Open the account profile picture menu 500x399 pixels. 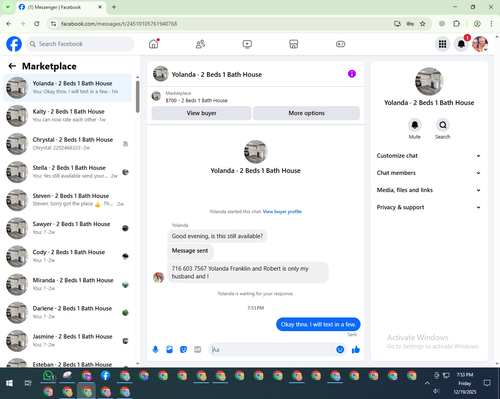click(x=480, y=44)
